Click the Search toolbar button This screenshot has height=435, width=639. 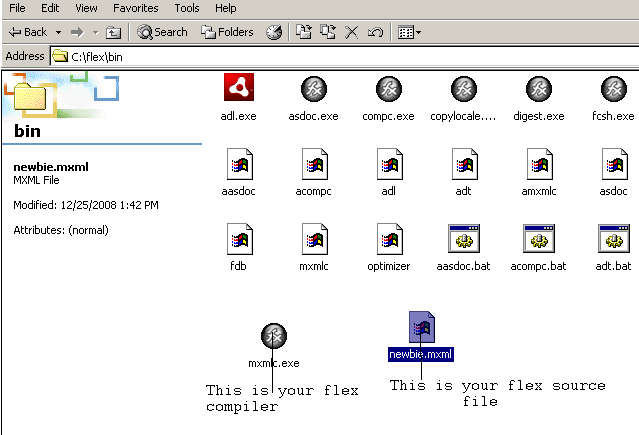click(162, 32)
